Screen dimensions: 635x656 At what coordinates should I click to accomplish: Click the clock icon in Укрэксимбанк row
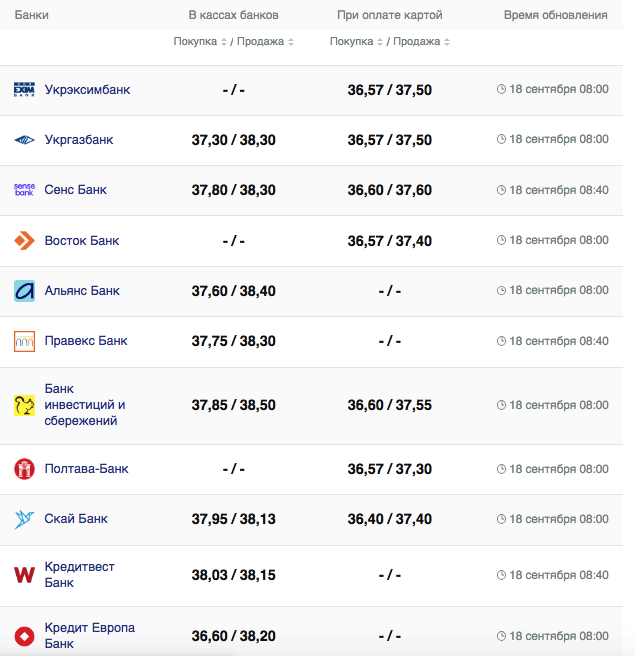click(502, 90)
